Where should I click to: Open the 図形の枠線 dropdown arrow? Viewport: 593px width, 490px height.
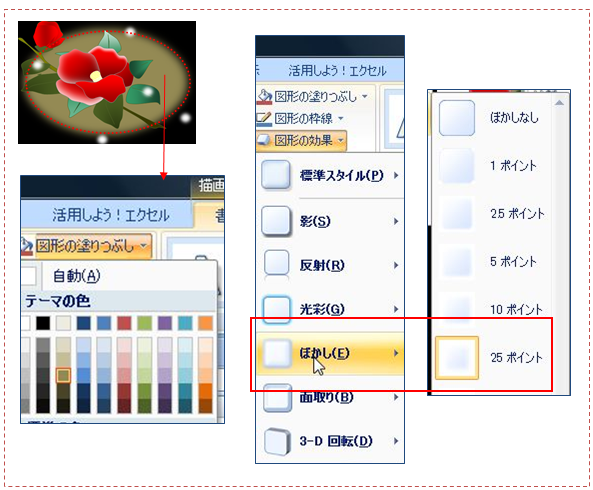click(x=341, y=118)
